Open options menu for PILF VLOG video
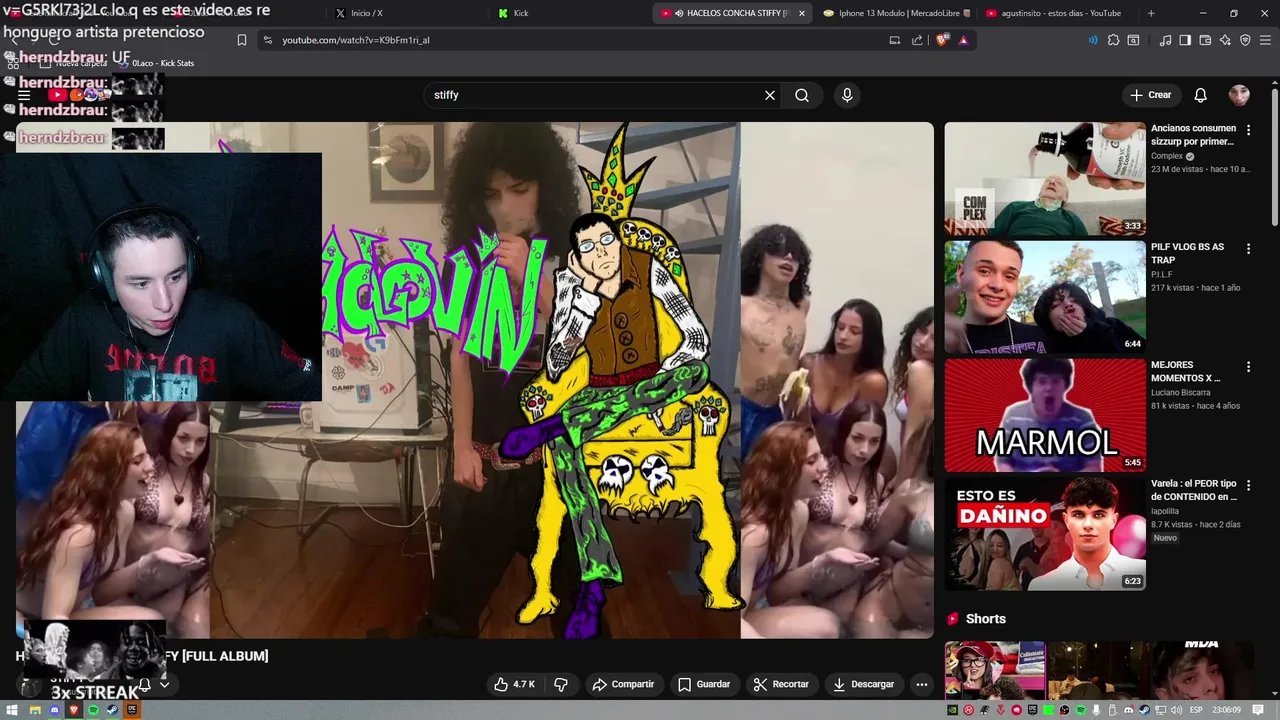Screen dimensions: 1280x720 point(1248,248)
